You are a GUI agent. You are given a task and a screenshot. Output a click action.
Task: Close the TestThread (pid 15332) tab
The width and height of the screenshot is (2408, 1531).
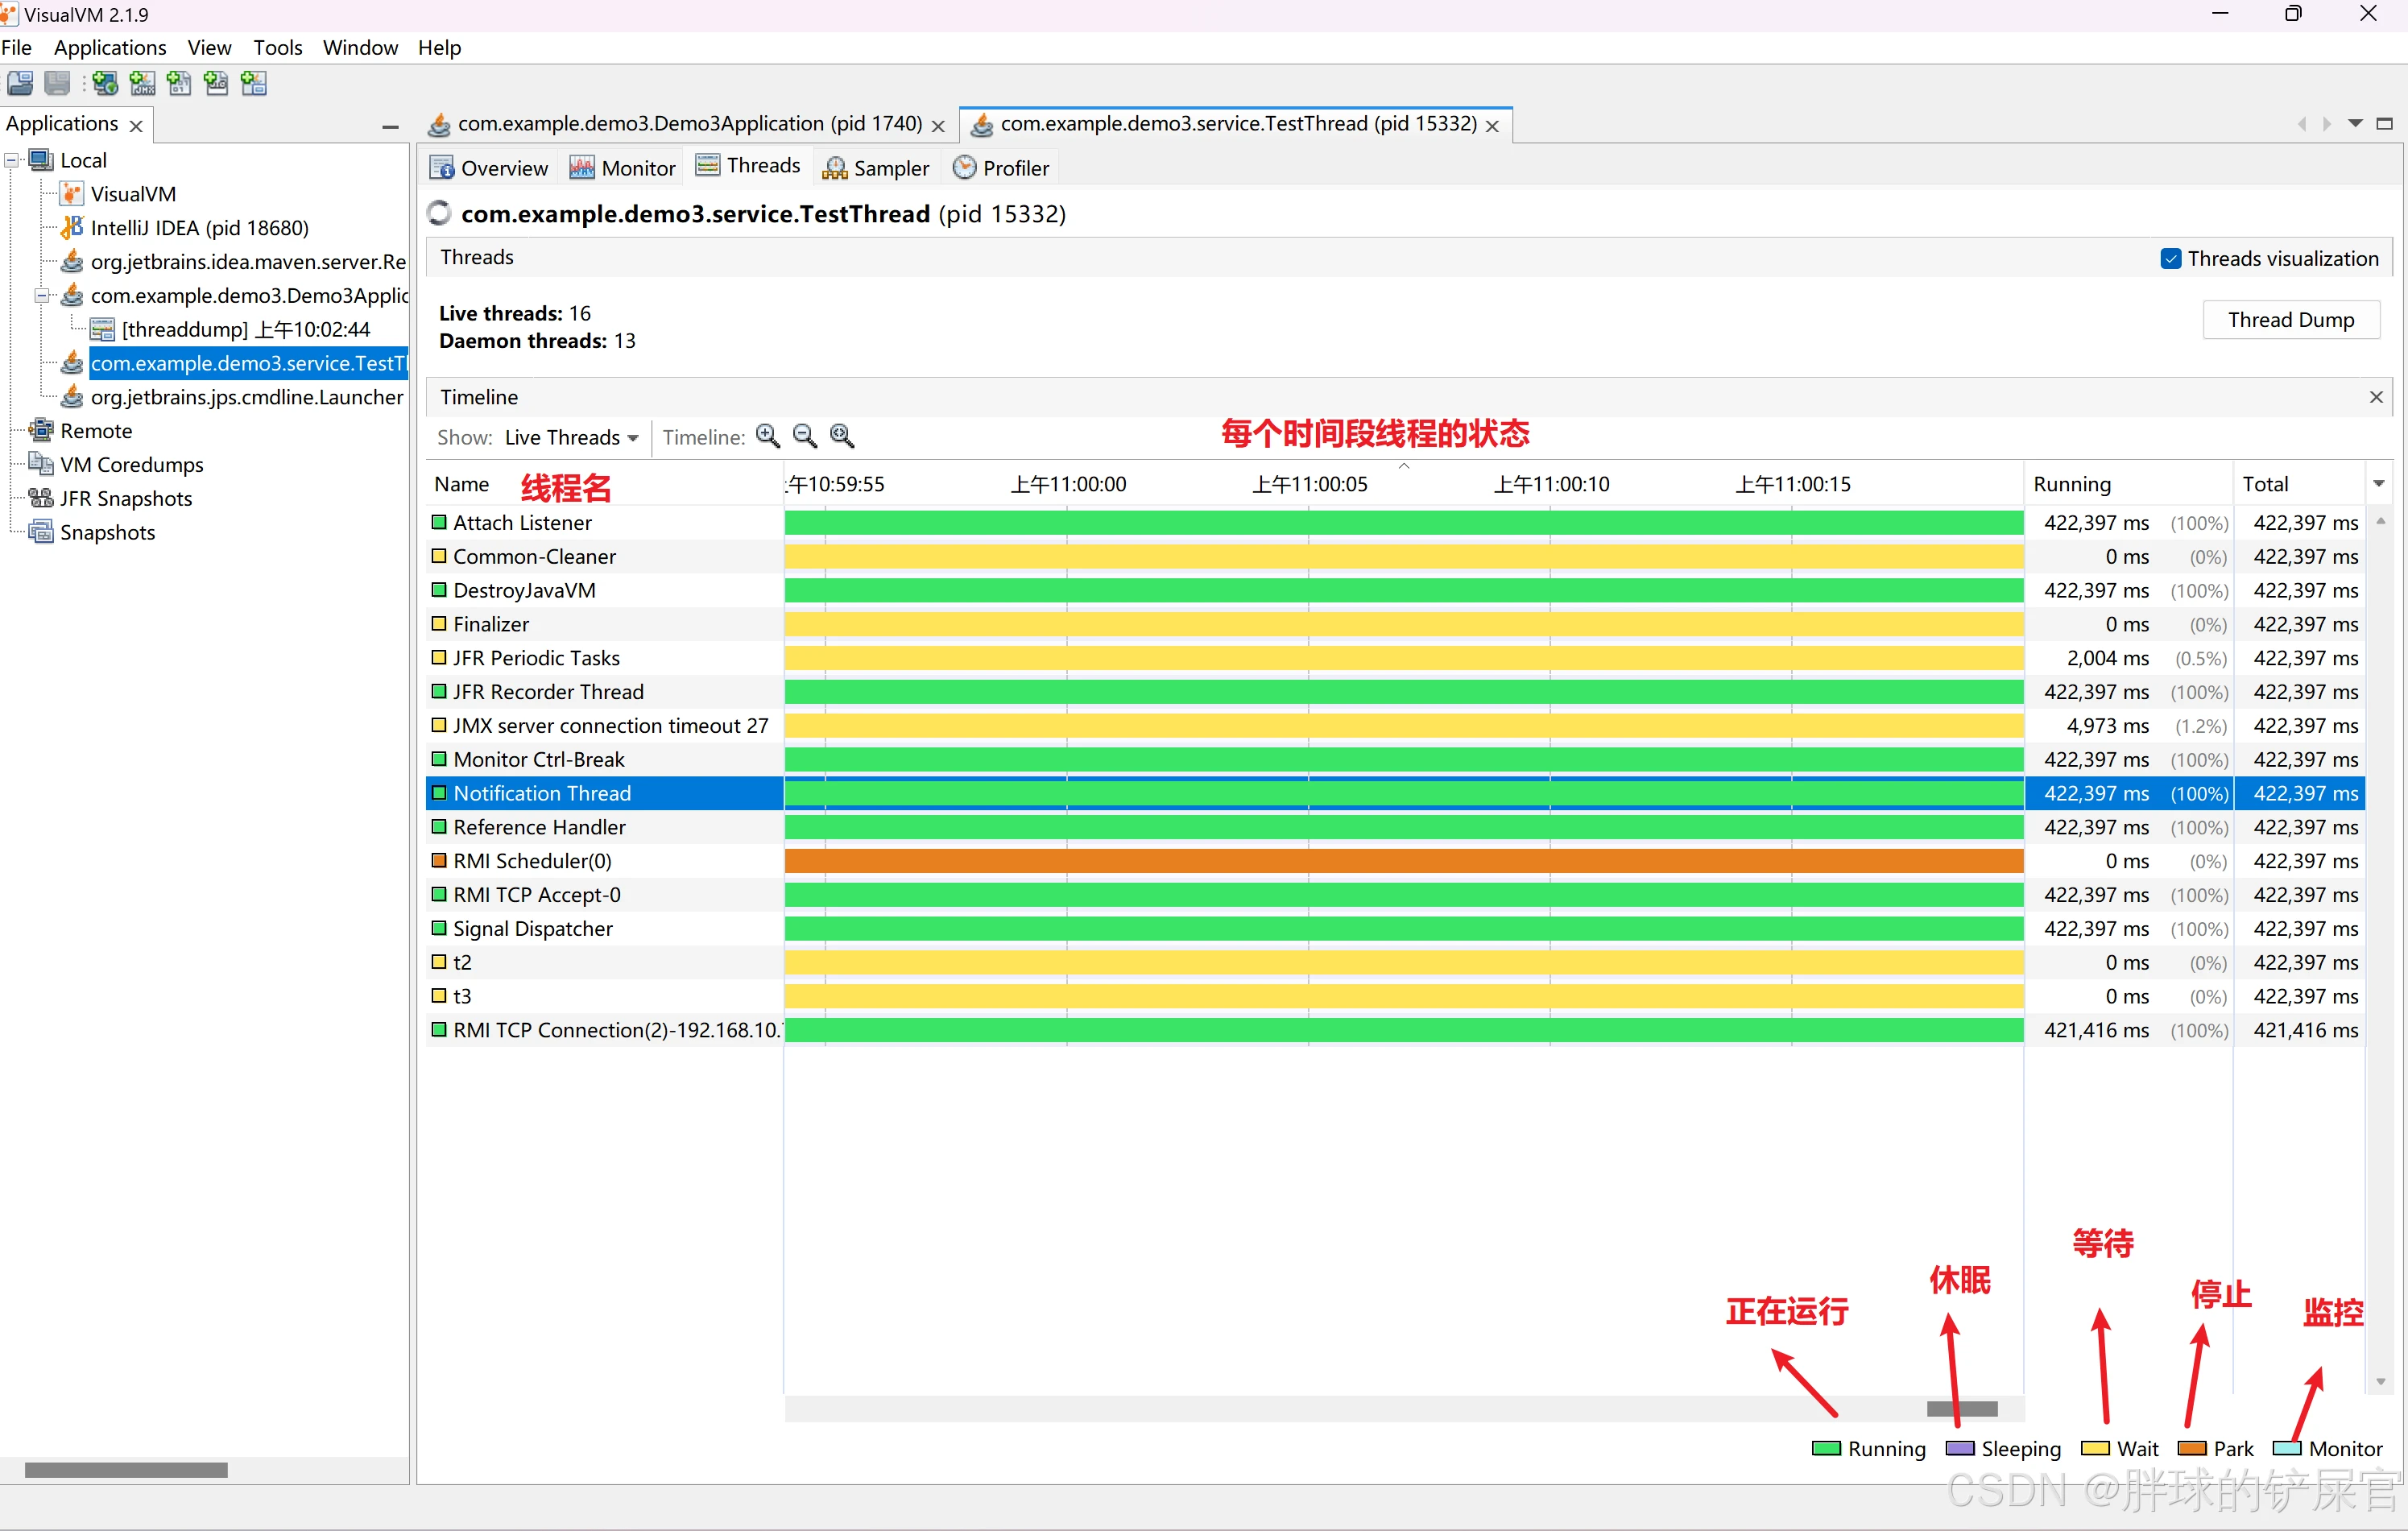pos(1492,126)
